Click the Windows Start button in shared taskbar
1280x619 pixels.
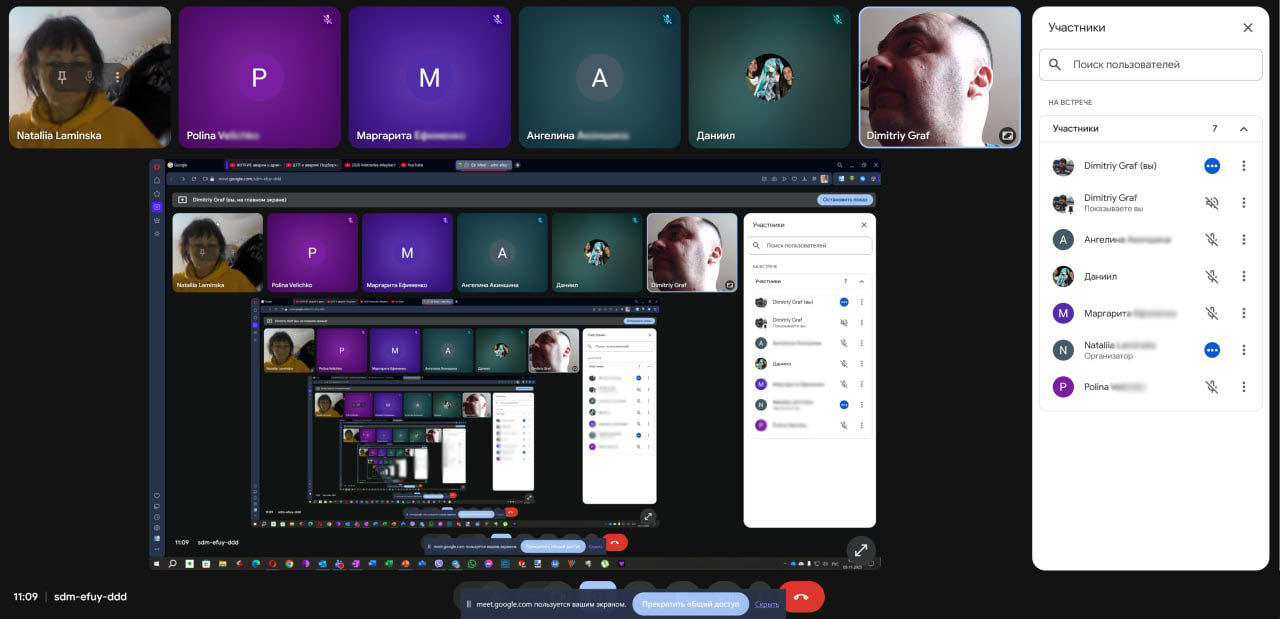click(157, 564)
